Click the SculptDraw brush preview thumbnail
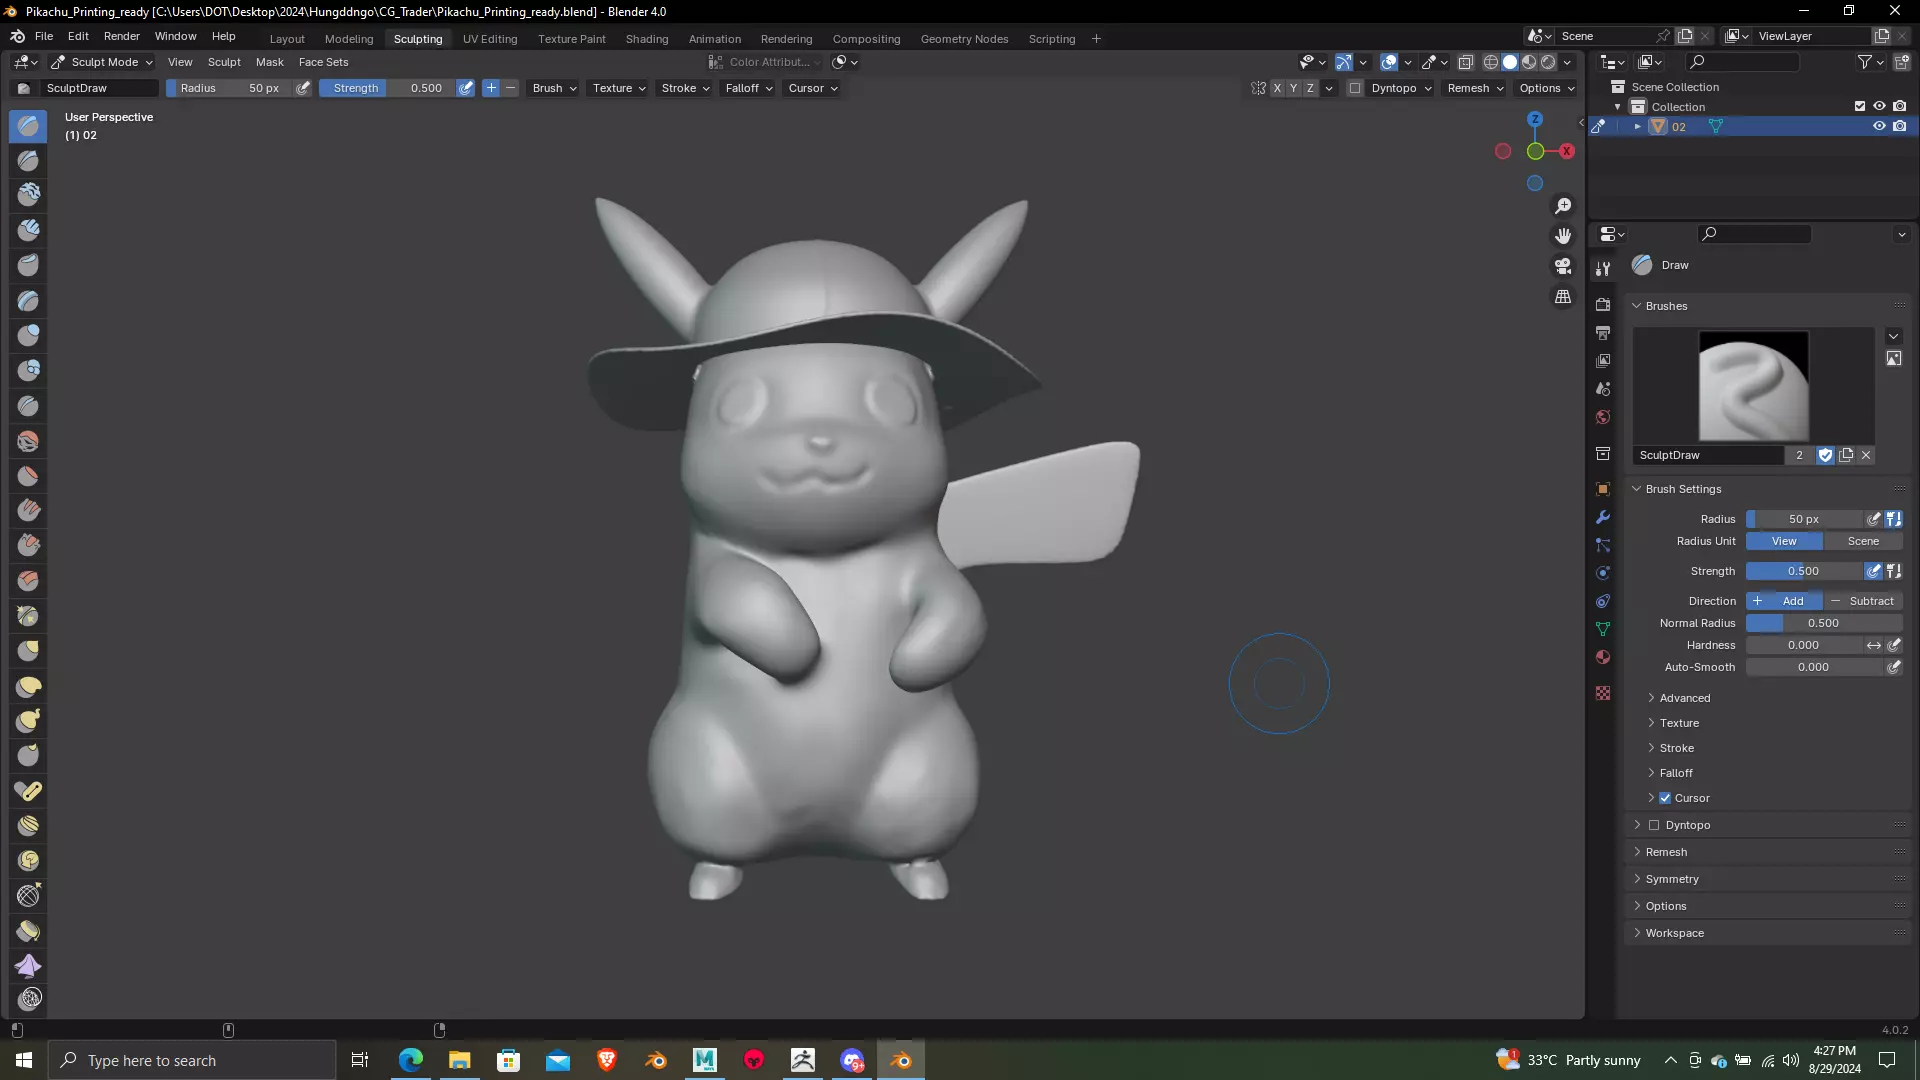The height and width of the screenshot is (1080, 1920). point(1754,386)
